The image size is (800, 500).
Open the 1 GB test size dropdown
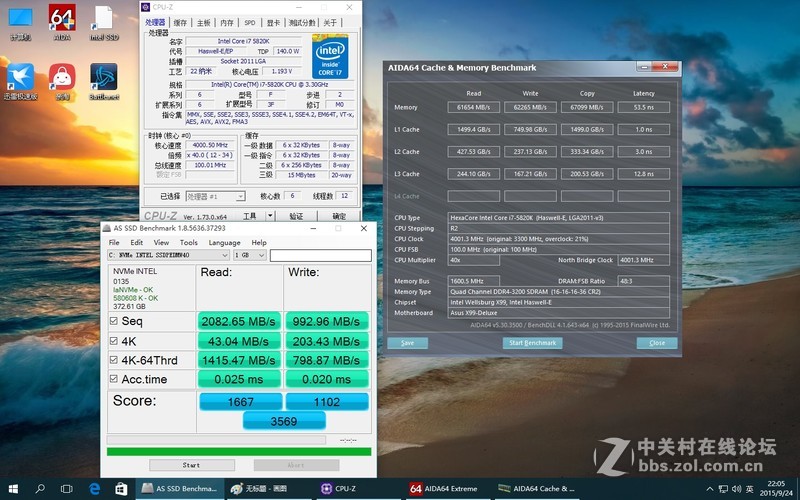point(250,255)
